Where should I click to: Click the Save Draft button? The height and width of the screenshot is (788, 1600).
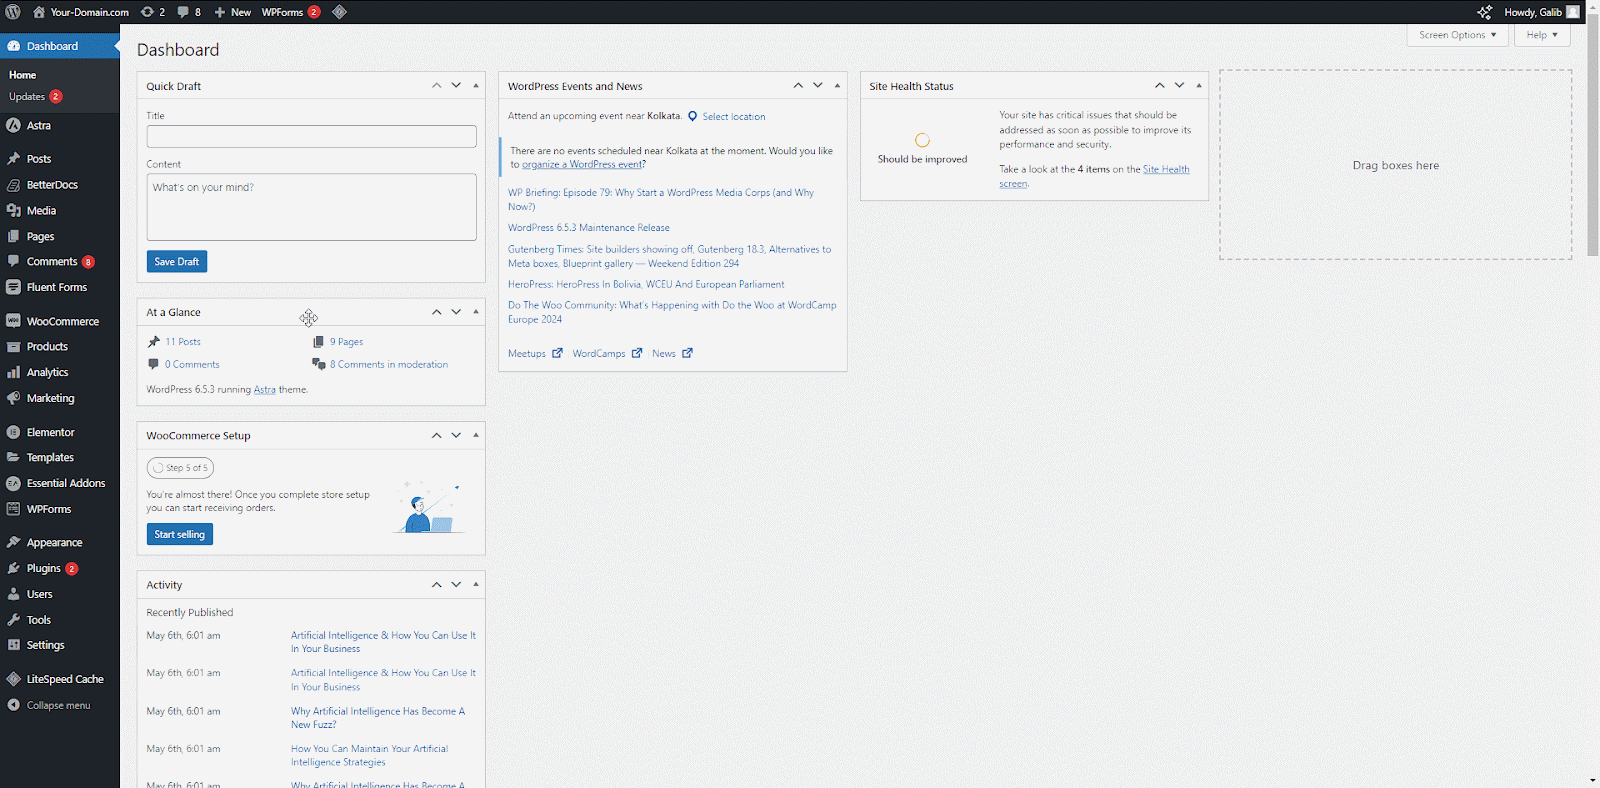click(177, 261)
